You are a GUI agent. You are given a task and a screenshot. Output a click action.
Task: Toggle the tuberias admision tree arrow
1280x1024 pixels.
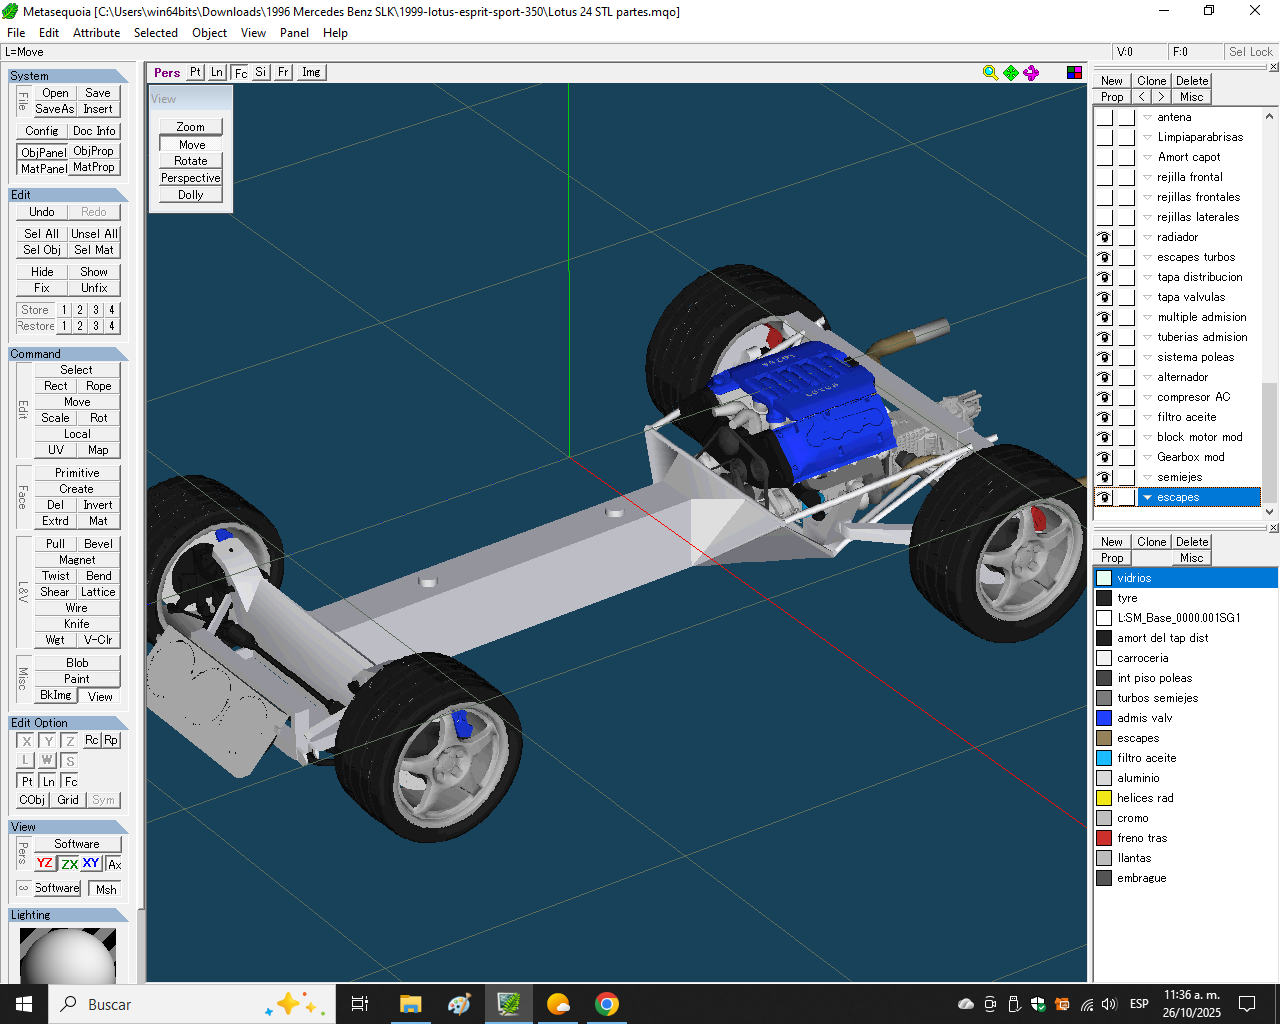[x=1147, y=337]
